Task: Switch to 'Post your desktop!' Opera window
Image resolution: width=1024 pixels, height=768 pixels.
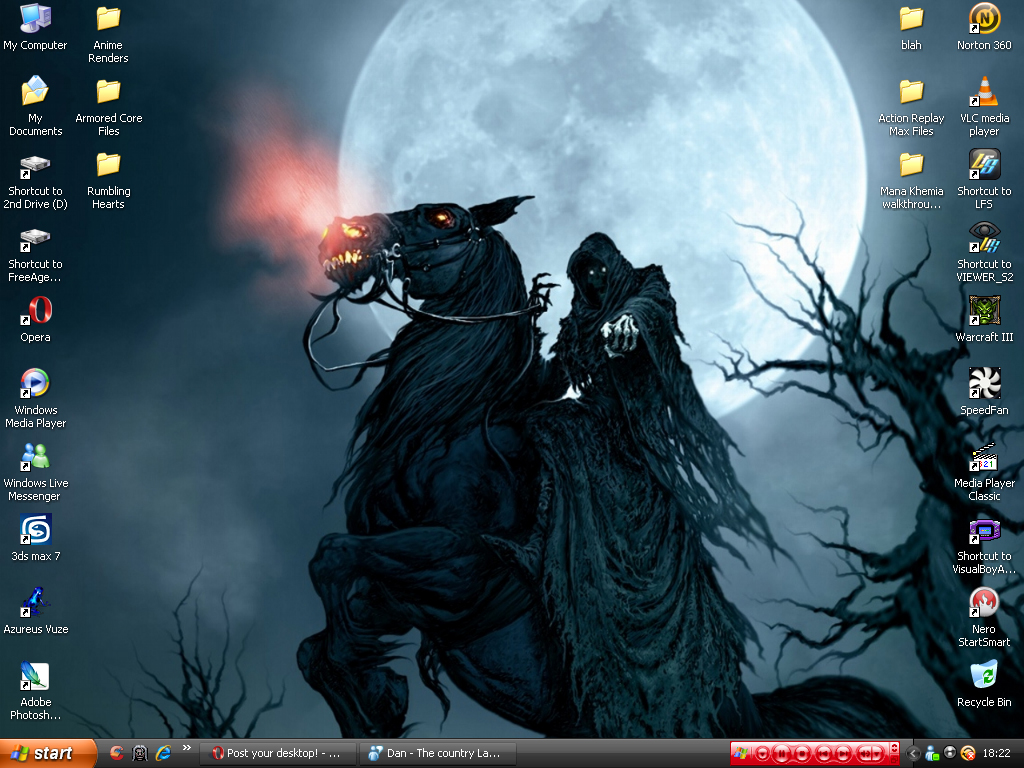Action: [x=278, y=753]
